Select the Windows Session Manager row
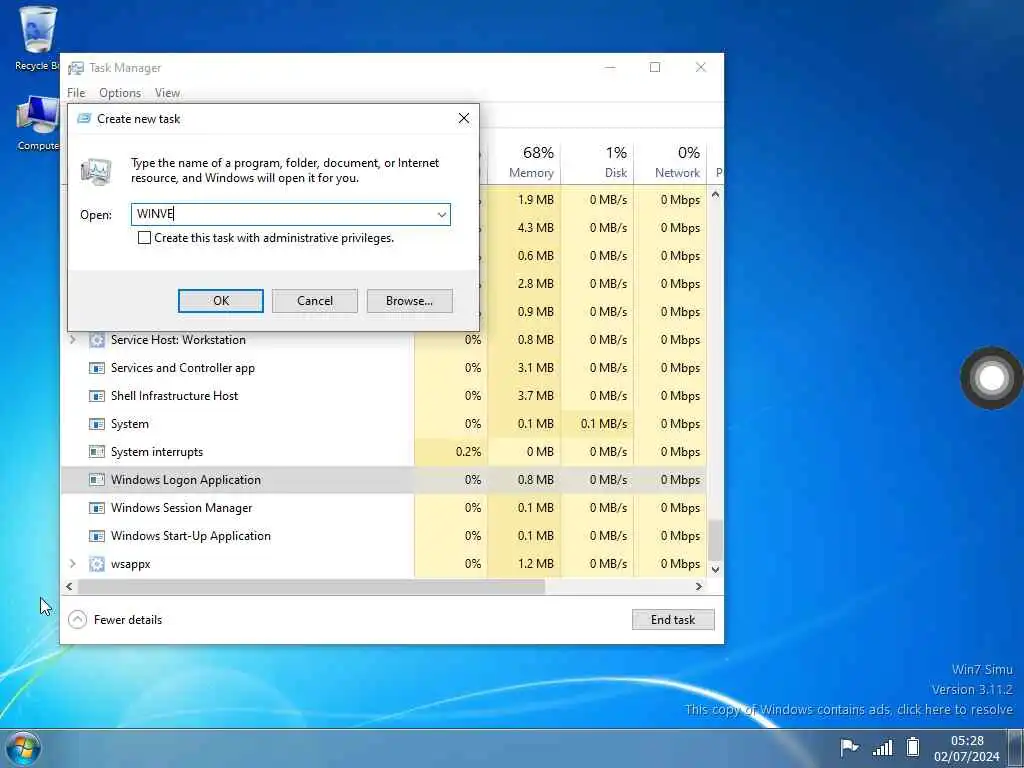This screenshot has height=768, width=1024. click(x=384, y=508)
